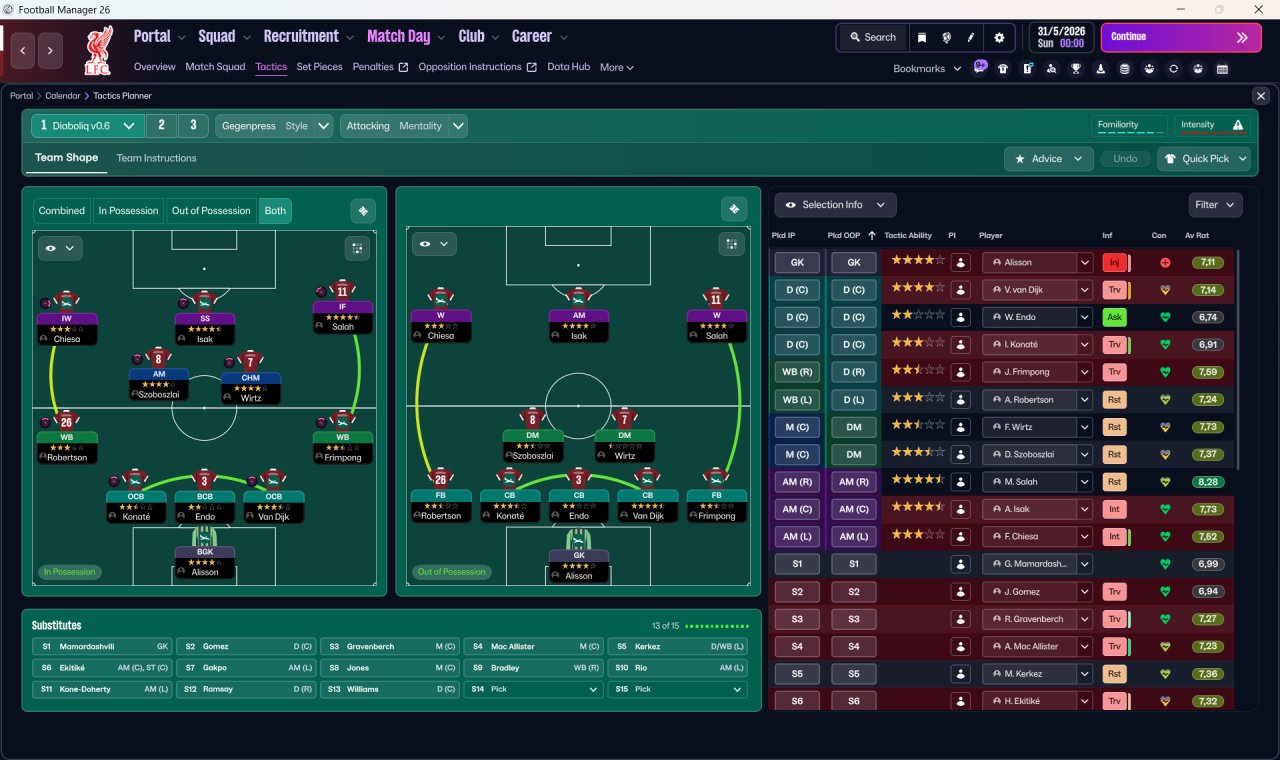Click the Undo button
The width and height of the screenshot is (1280, 760).
click(1125, 159)
